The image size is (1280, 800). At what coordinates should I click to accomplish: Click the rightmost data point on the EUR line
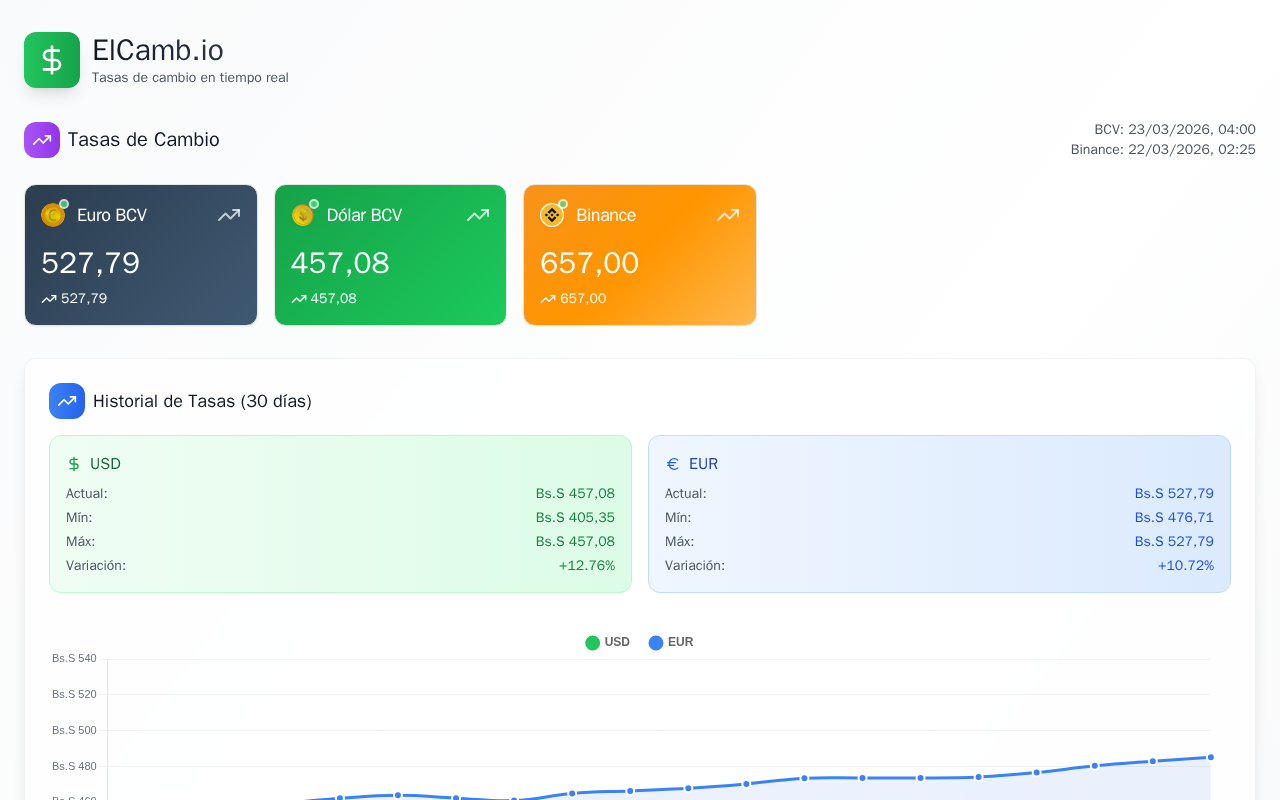[x=1211, y=757]
